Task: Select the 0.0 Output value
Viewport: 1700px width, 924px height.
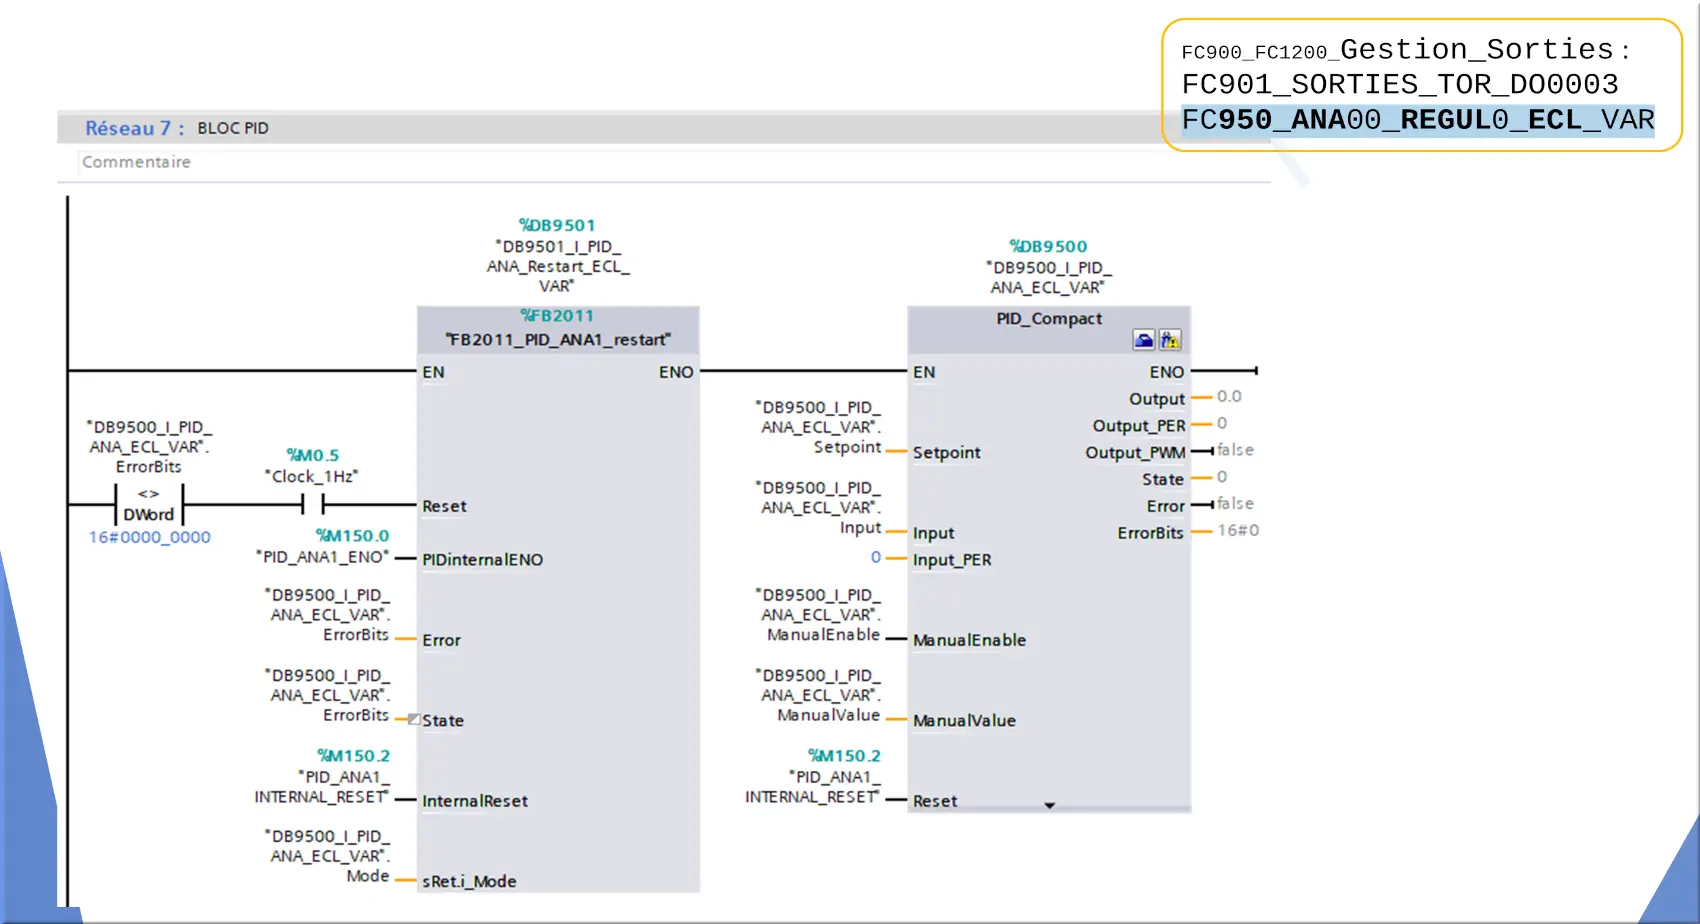Action: click(x=1229, y=396)
